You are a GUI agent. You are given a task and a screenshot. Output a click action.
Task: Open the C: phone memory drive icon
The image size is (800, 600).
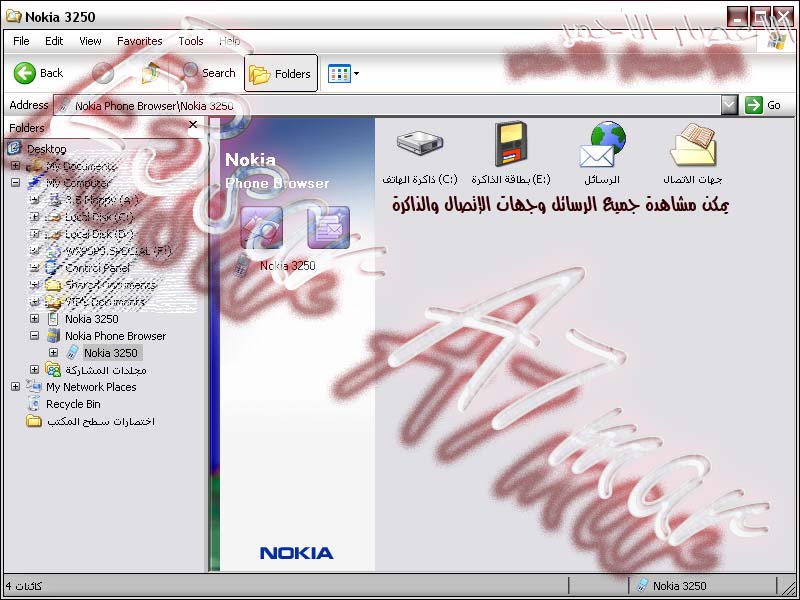(x=420, y=142)
